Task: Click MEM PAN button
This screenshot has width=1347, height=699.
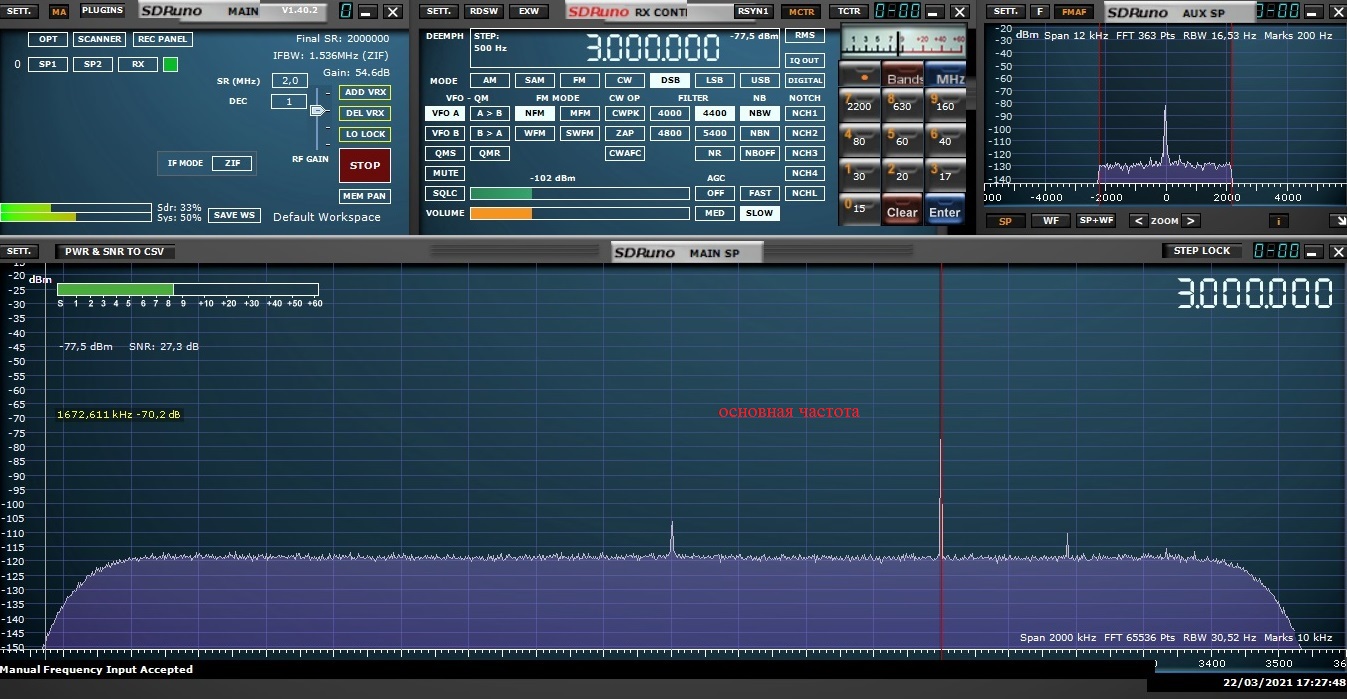Action: click(365, 196)
